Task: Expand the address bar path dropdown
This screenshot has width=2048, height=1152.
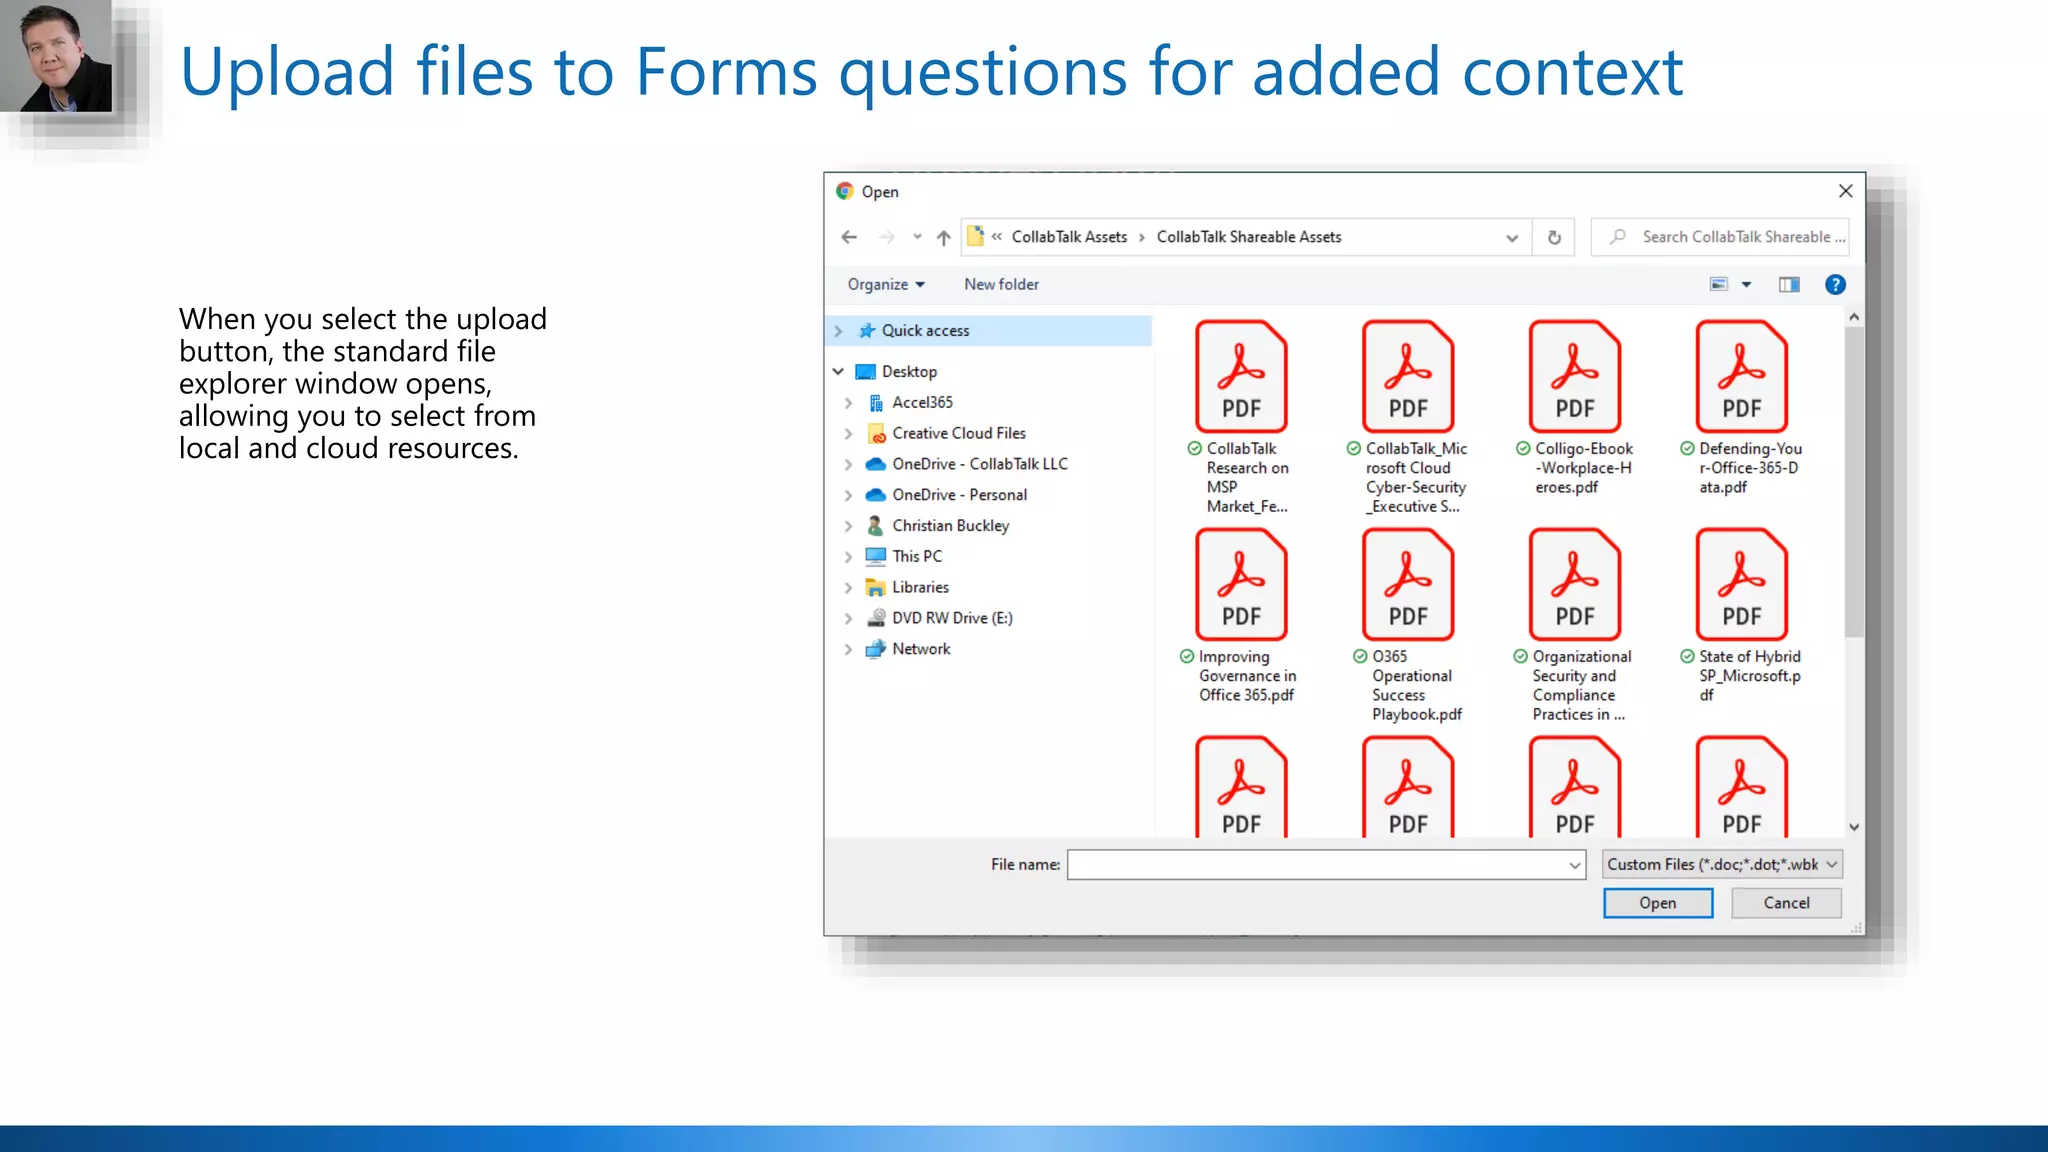Action: (1512, 238)
